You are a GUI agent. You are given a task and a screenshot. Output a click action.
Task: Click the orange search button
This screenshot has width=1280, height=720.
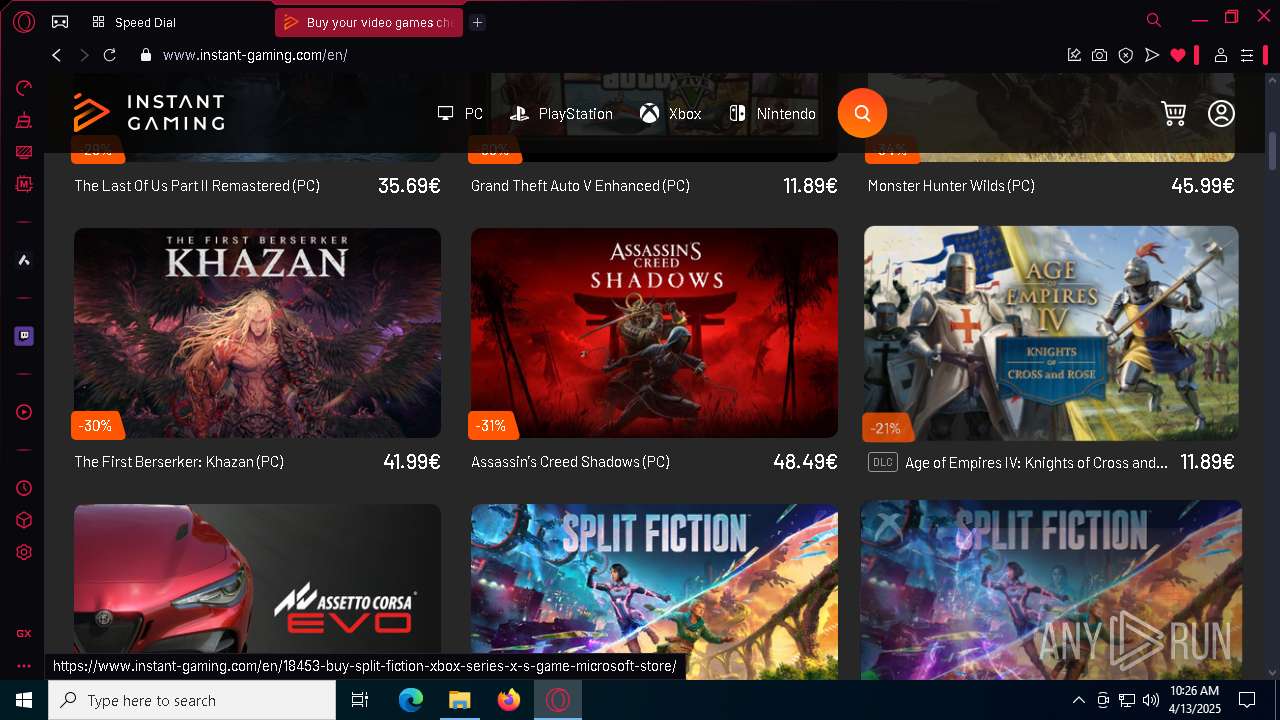(862, 114)
